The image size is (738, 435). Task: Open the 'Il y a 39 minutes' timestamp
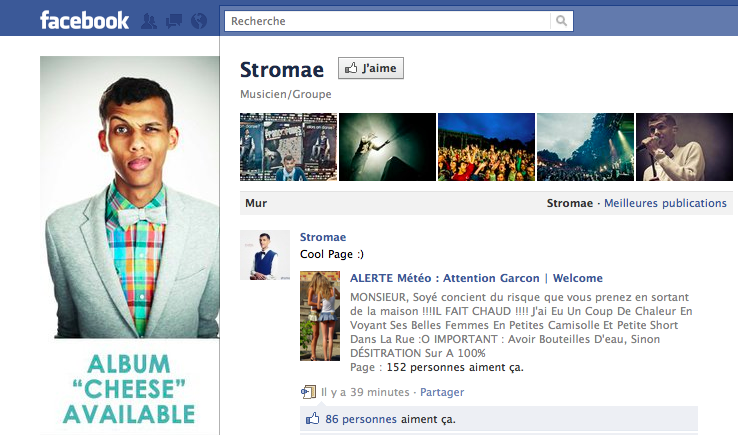365,392
